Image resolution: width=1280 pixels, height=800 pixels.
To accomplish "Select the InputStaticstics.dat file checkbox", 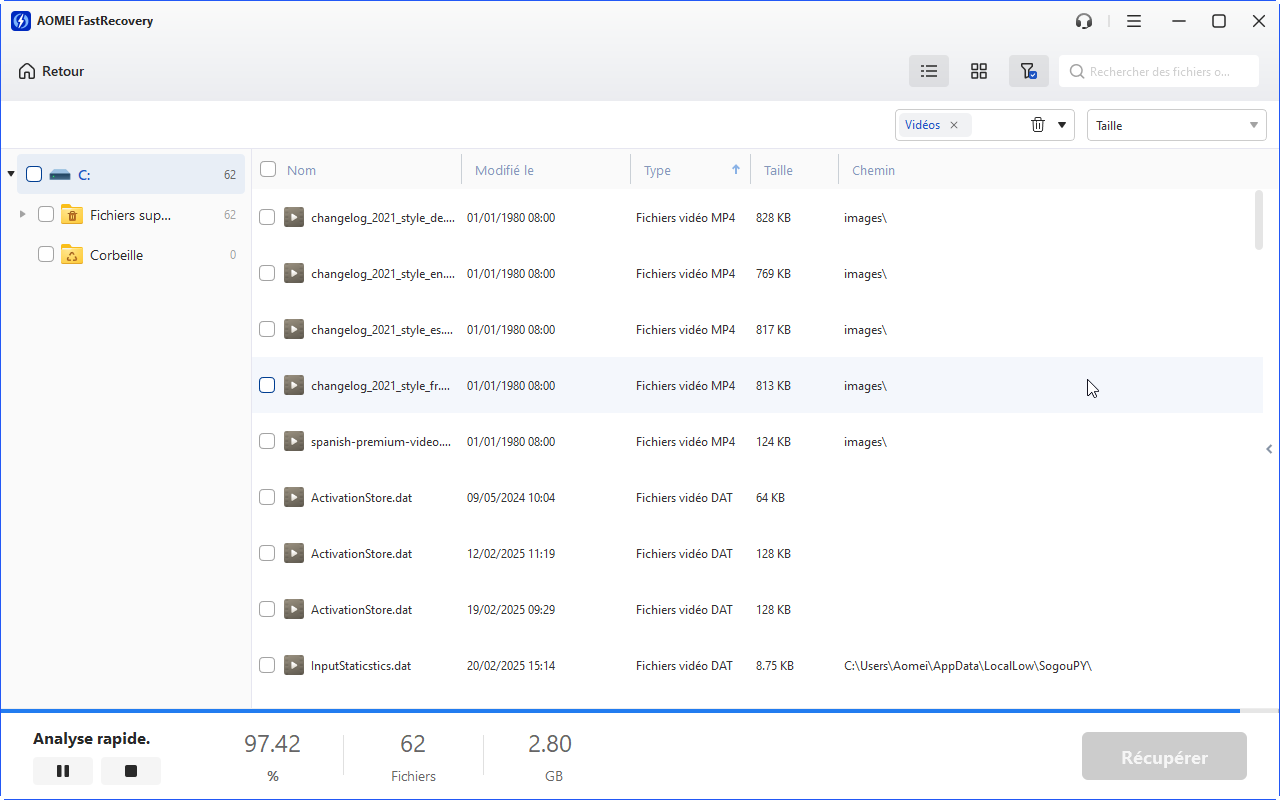I will [x=267, y=665].
